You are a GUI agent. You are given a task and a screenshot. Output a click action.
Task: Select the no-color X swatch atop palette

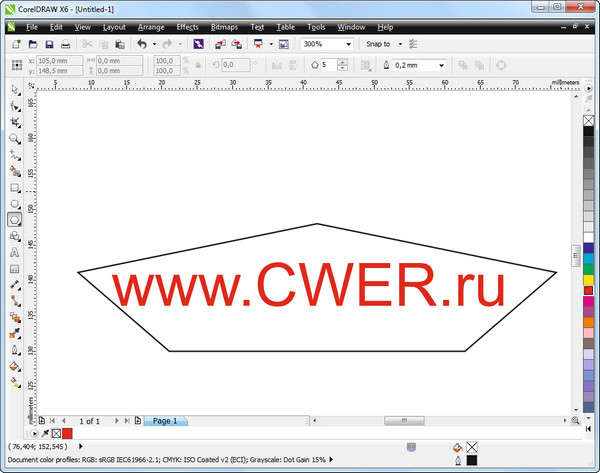pos(589,120)
